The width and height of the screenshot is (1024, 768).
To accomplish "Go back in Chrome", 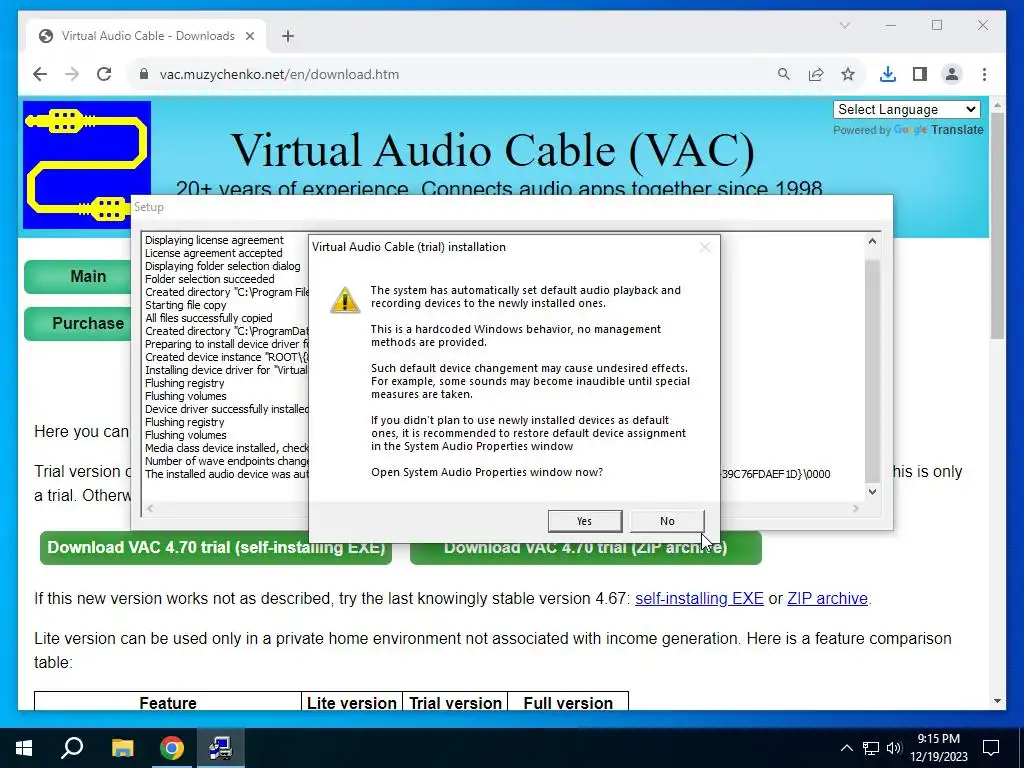I will click(x=40, y=74).
